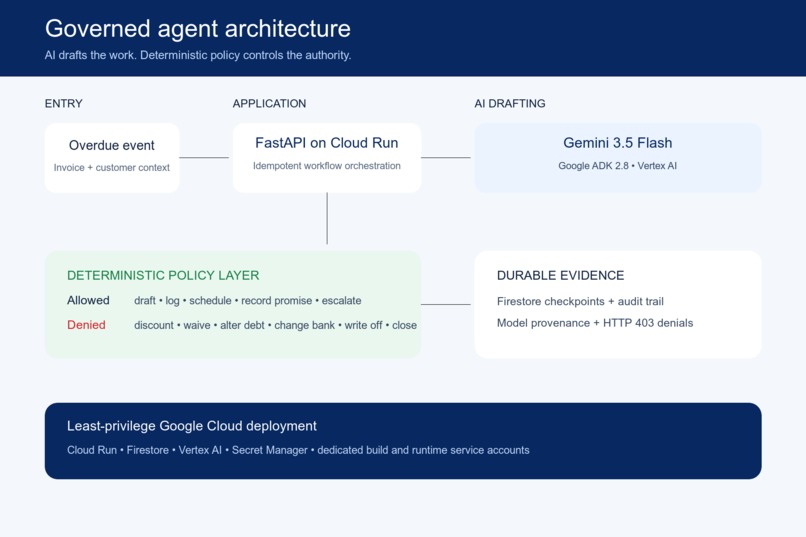Click 'Least-privilege Google Cloud deployment' heading
This screenshot has height=537, width=806.
click(x=192, y=426)
